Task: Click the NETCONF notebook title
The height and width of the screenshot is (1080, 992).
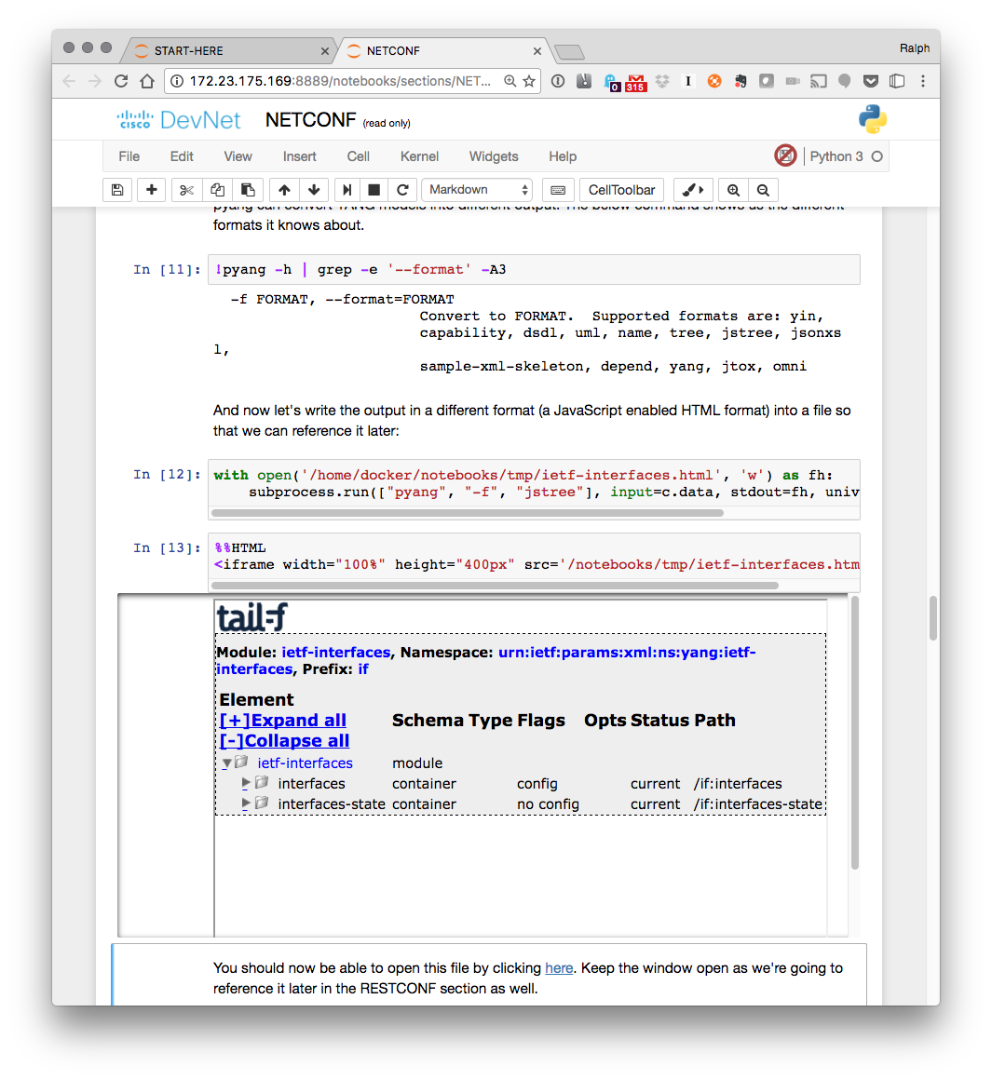Action: (x=311, y=120)
